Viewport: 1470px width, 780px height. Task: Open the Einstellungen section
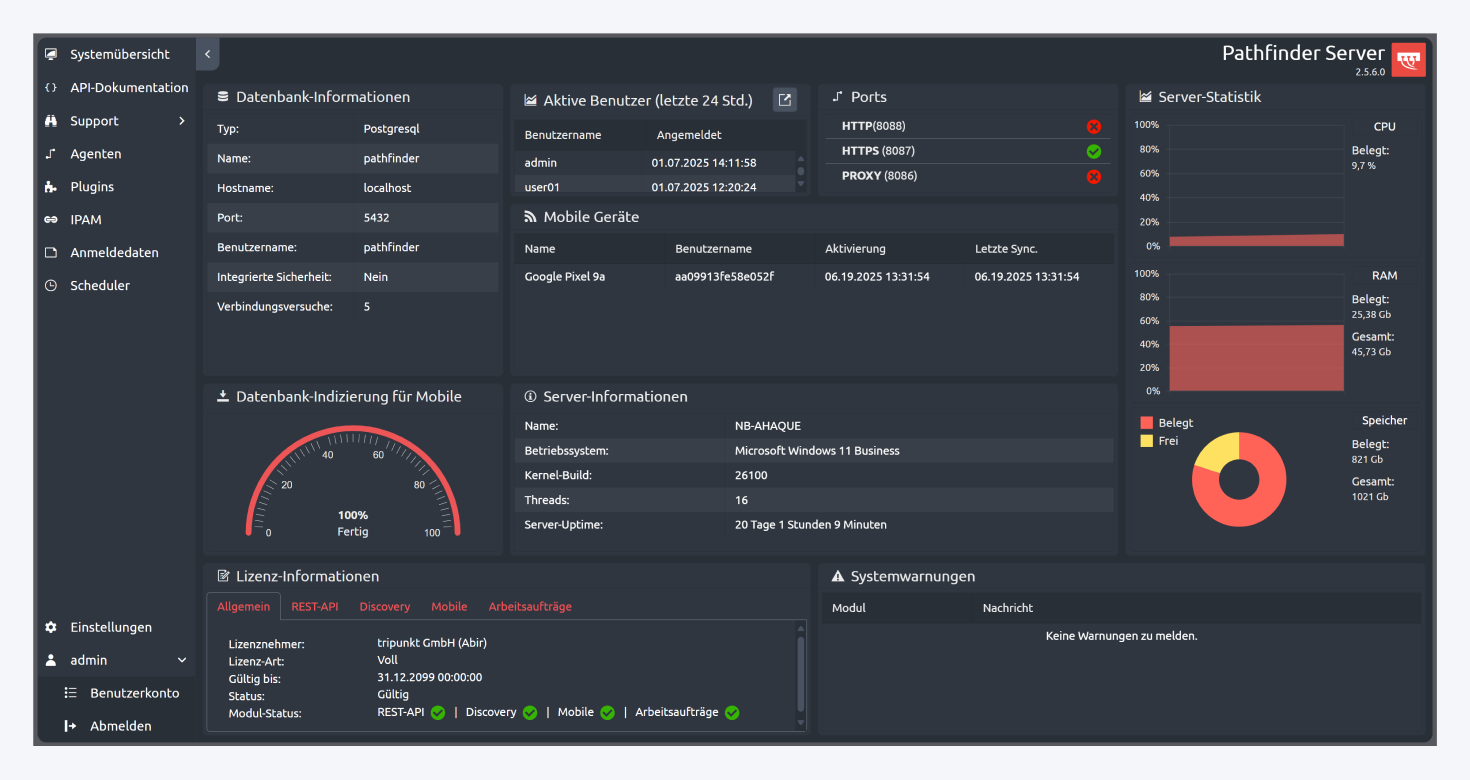click(x=110, y=627)
